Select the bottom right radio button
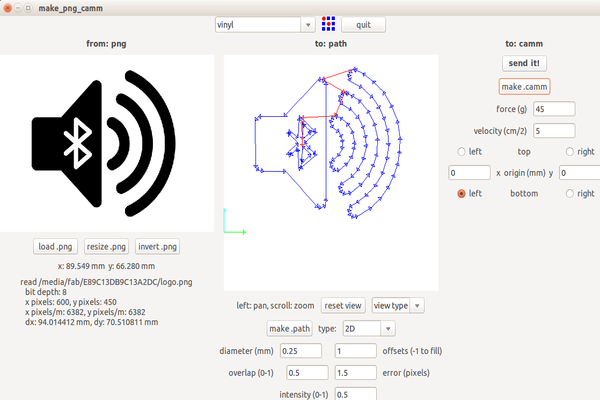The image size is (600, 400). pyautogui.click(x=570, y=194)
